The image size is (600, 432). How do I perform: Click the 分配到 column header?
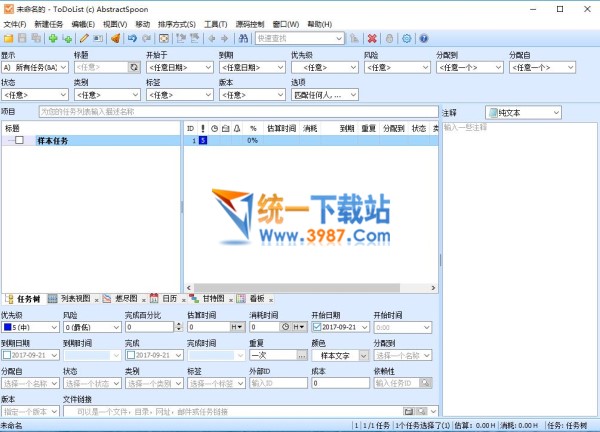[x=394, y=129]
